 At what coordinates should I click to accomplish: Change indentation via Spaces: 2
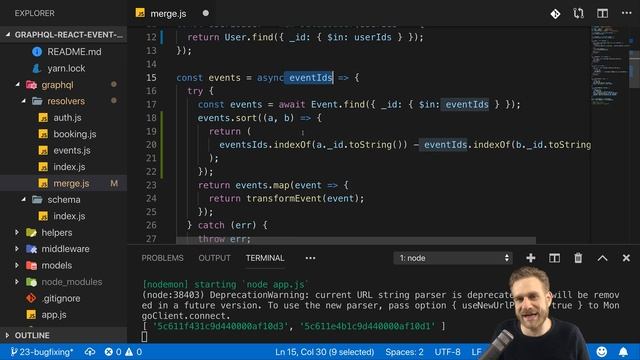404,351
